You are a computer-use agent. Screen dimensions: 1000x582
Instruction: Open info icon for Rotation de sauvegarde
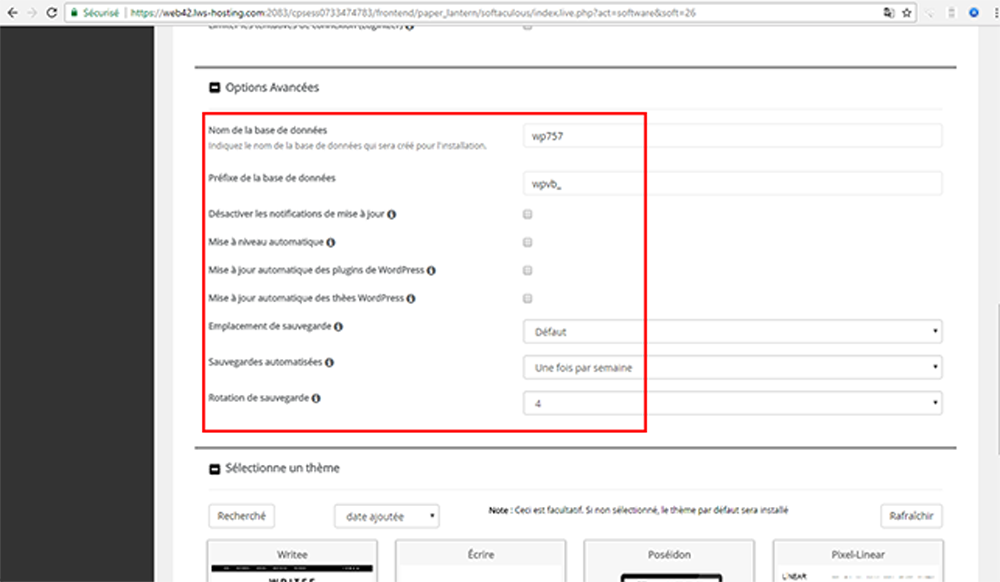point(316,398)
